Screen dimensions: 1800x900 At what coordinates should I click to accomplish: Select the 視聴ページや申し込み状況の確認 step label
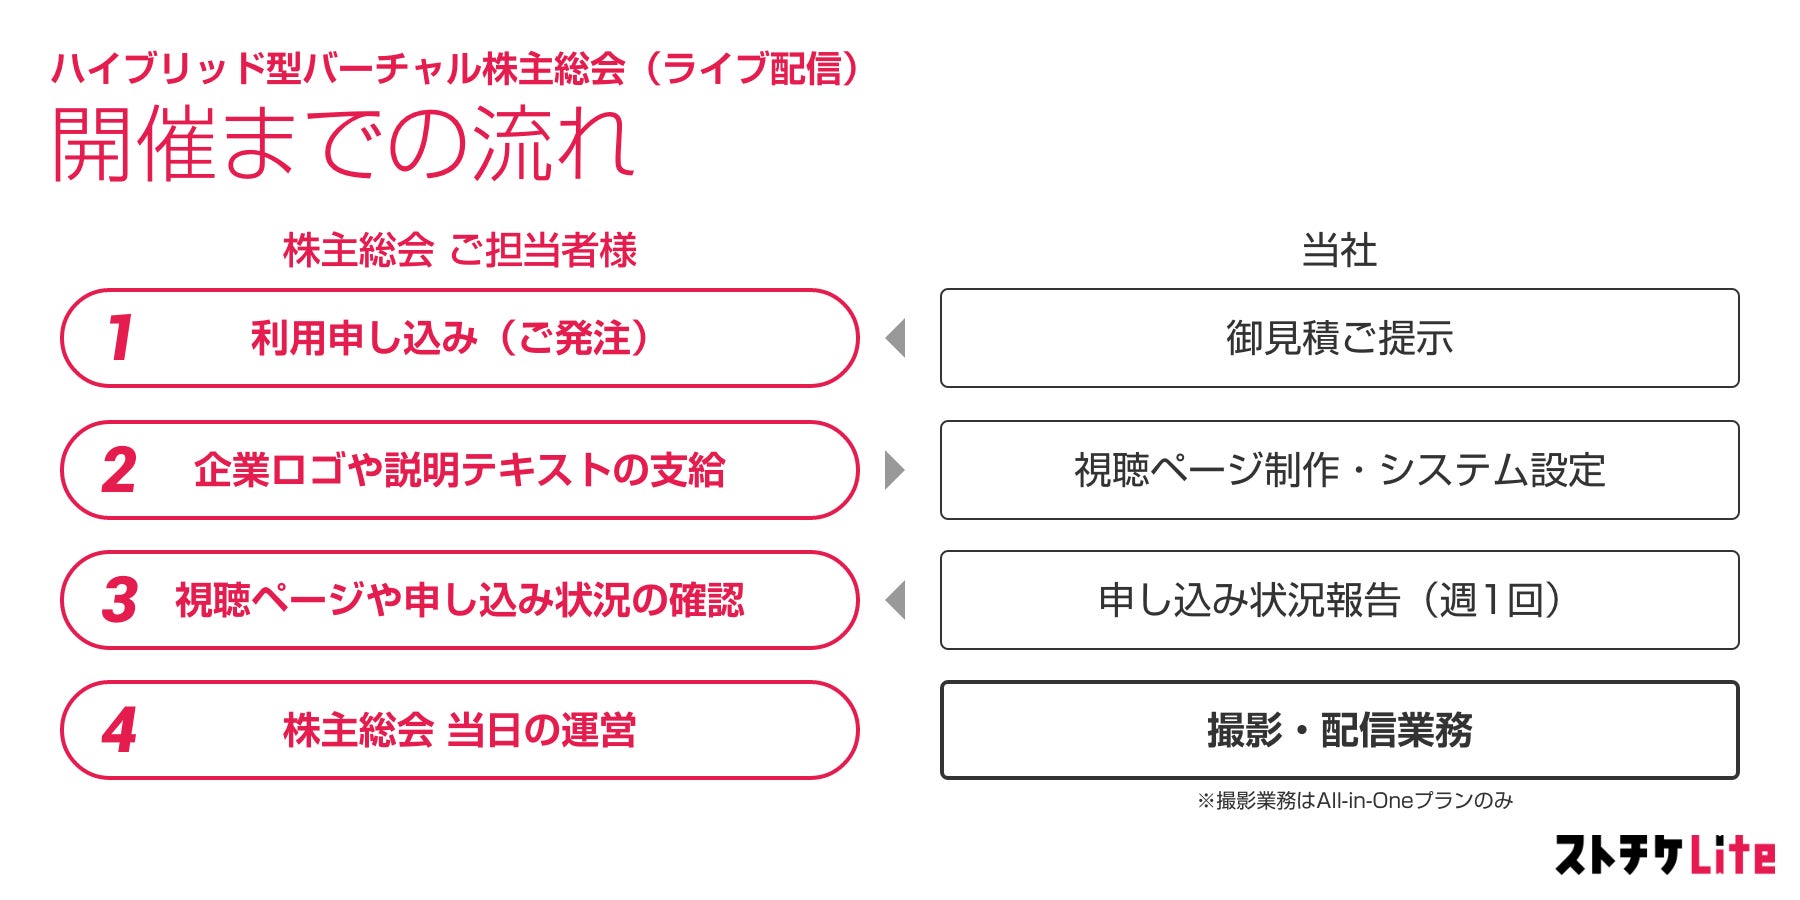pyautogui.click(x=459, y=600)
